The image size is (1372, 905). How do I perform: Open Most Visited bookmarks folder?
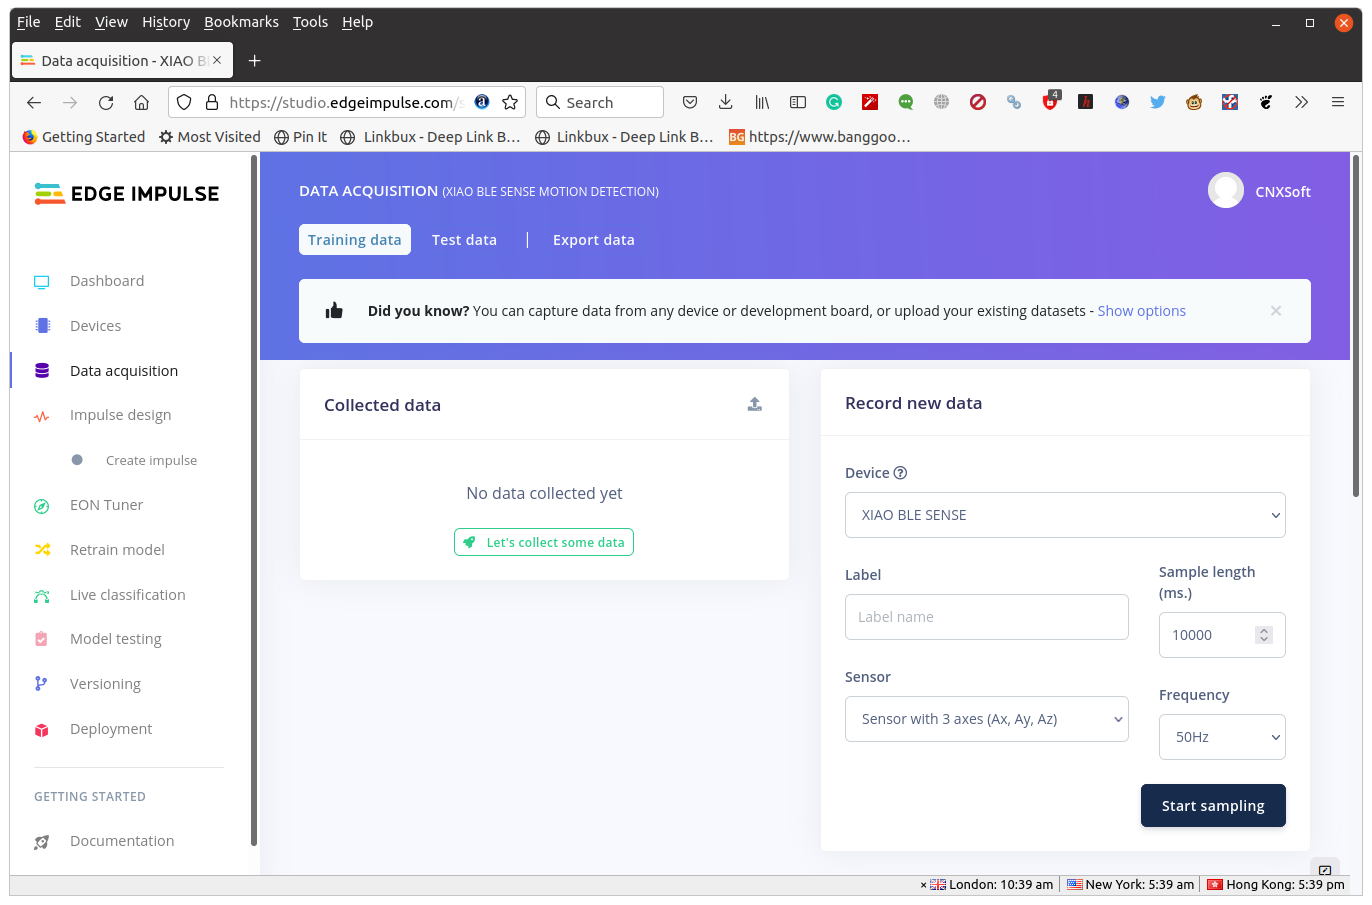click(x=210, y=137)
